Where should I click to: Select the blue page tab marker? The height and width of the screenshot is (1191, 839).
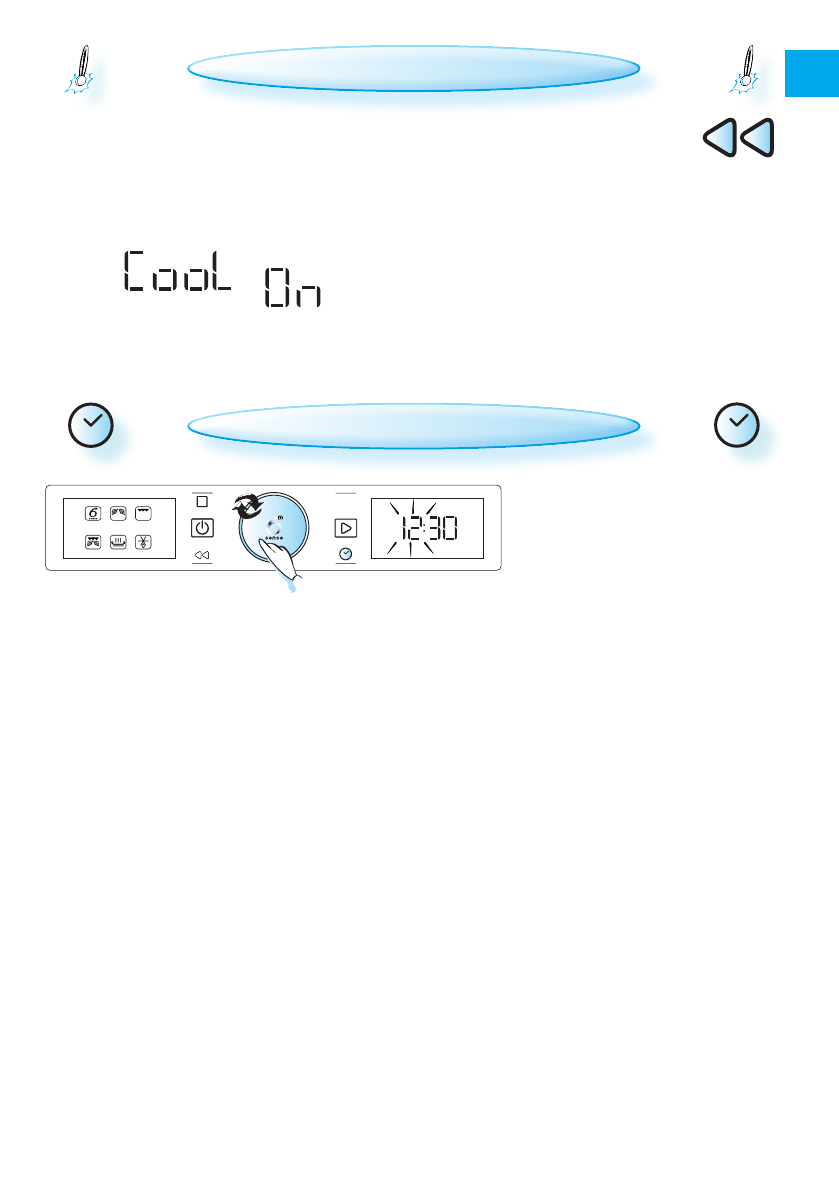(x=812, y=74)
